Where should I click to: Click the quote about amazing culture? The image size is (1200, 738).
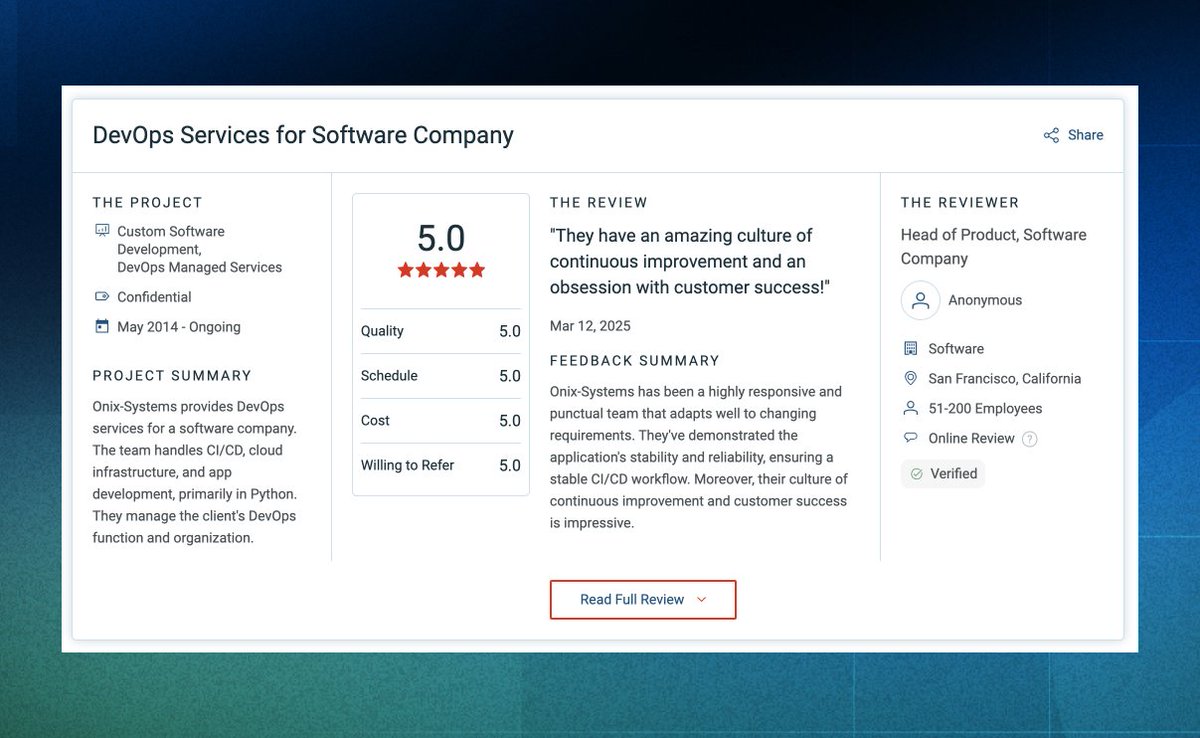point(690,262)
